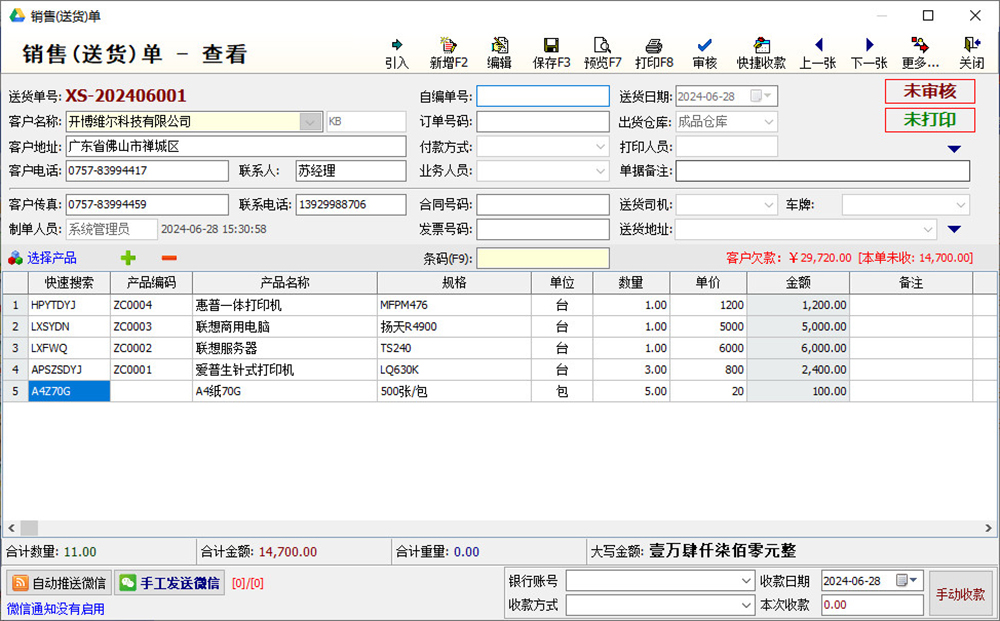This screenshot has width=1000, height=621.
Task: Click the 自动推送微信 button
Action: pos(59,583)
